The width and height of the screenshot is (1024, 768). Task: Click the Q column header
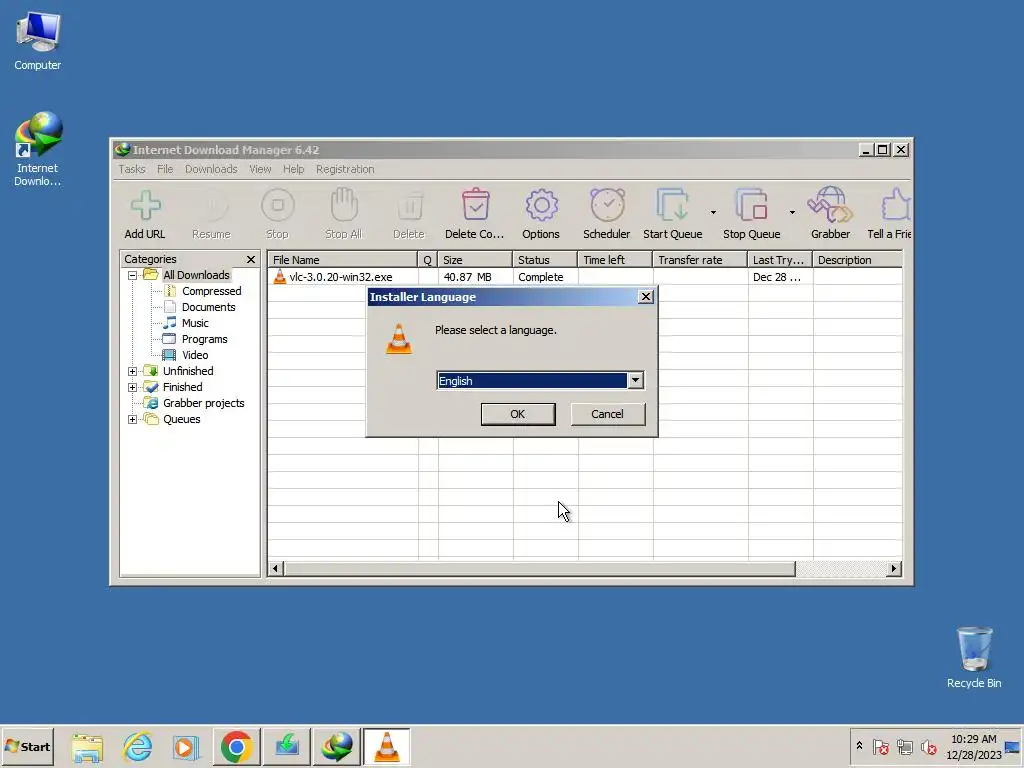(428, 260)
